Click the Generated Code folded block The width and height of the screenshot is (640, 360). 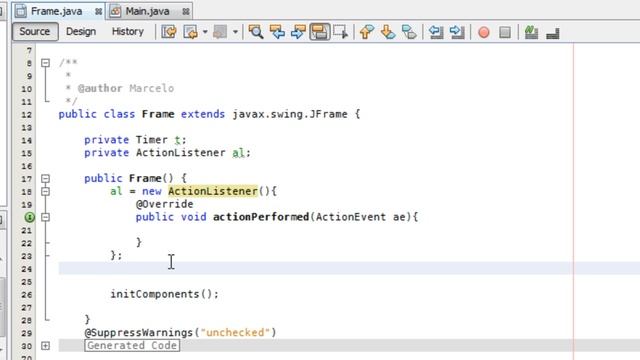pyautogui.click(x=132, y=345)
